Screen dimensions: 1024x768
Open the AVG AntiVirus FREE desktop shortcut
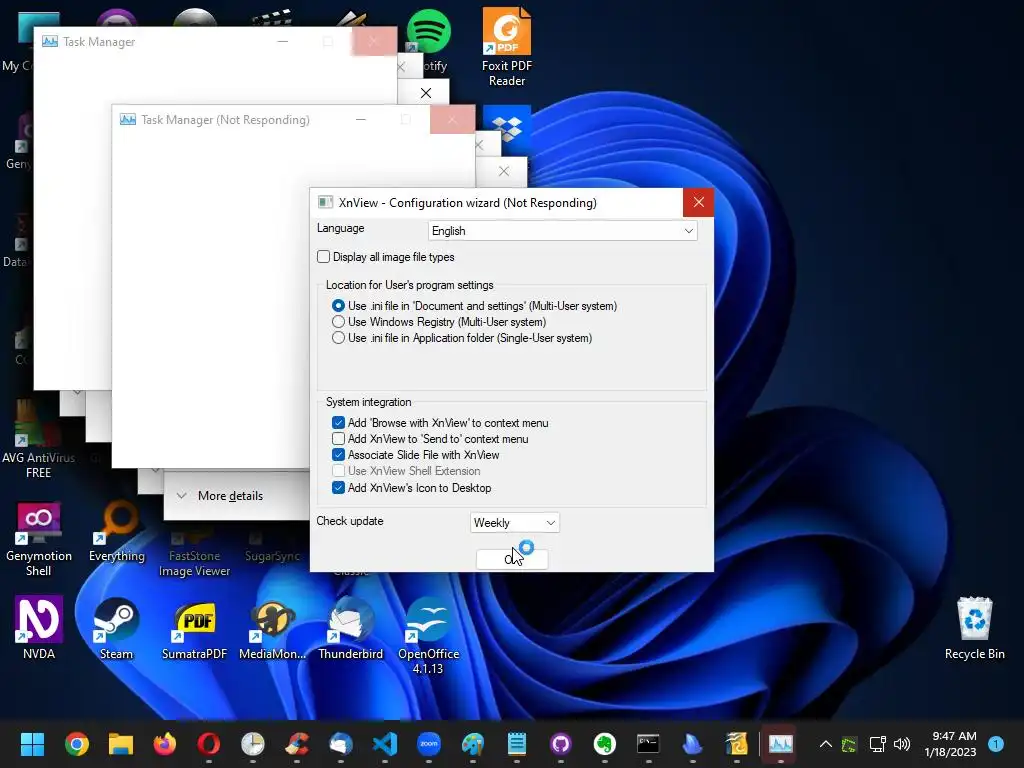(39, 439)
